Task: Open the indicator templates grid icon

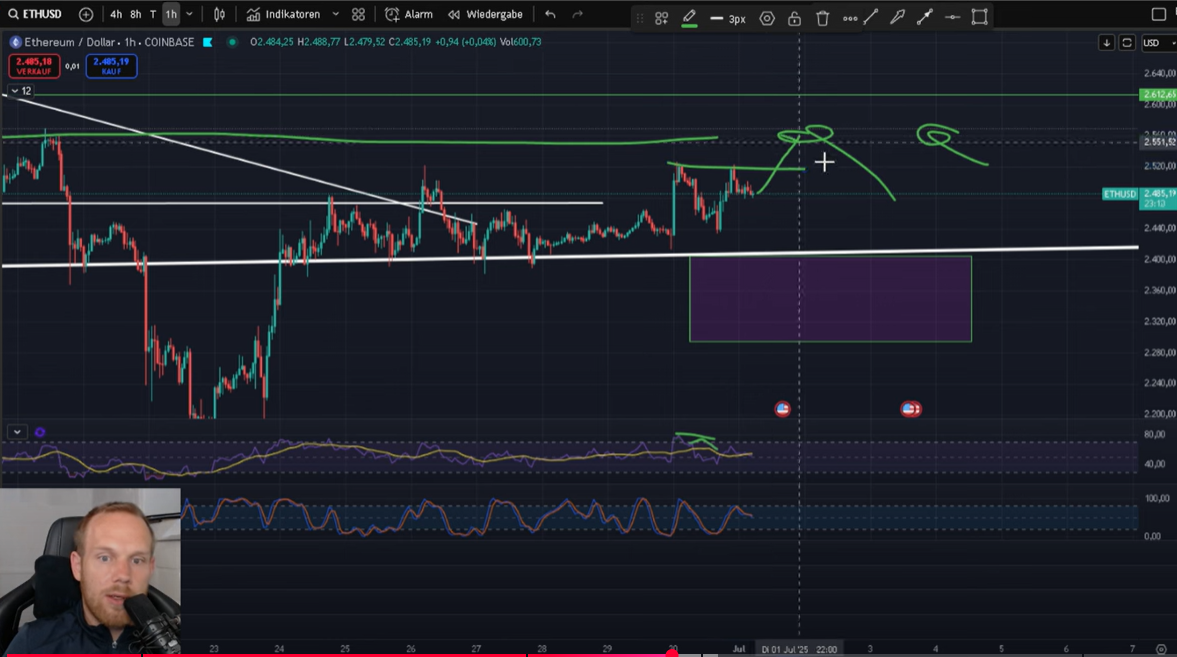Action: (x=358, y=14)
